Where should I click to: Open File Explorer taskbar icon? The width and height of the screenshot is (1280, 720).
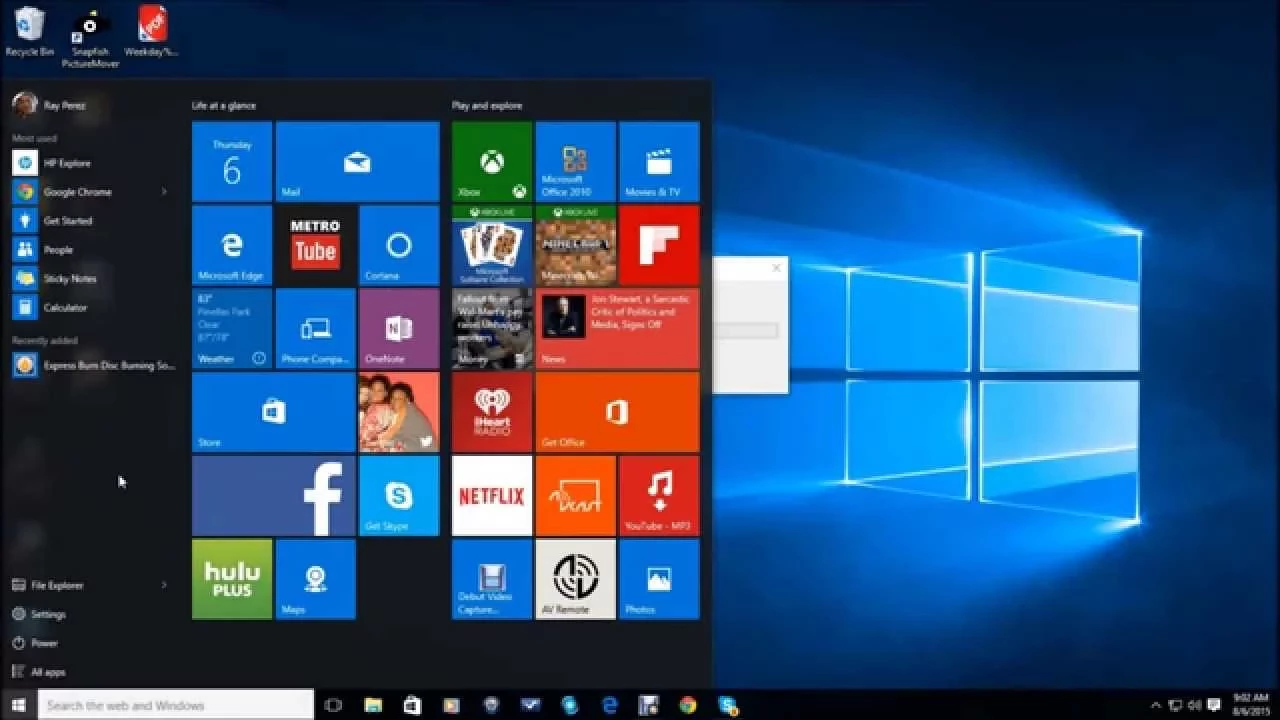tap(373, 705)
